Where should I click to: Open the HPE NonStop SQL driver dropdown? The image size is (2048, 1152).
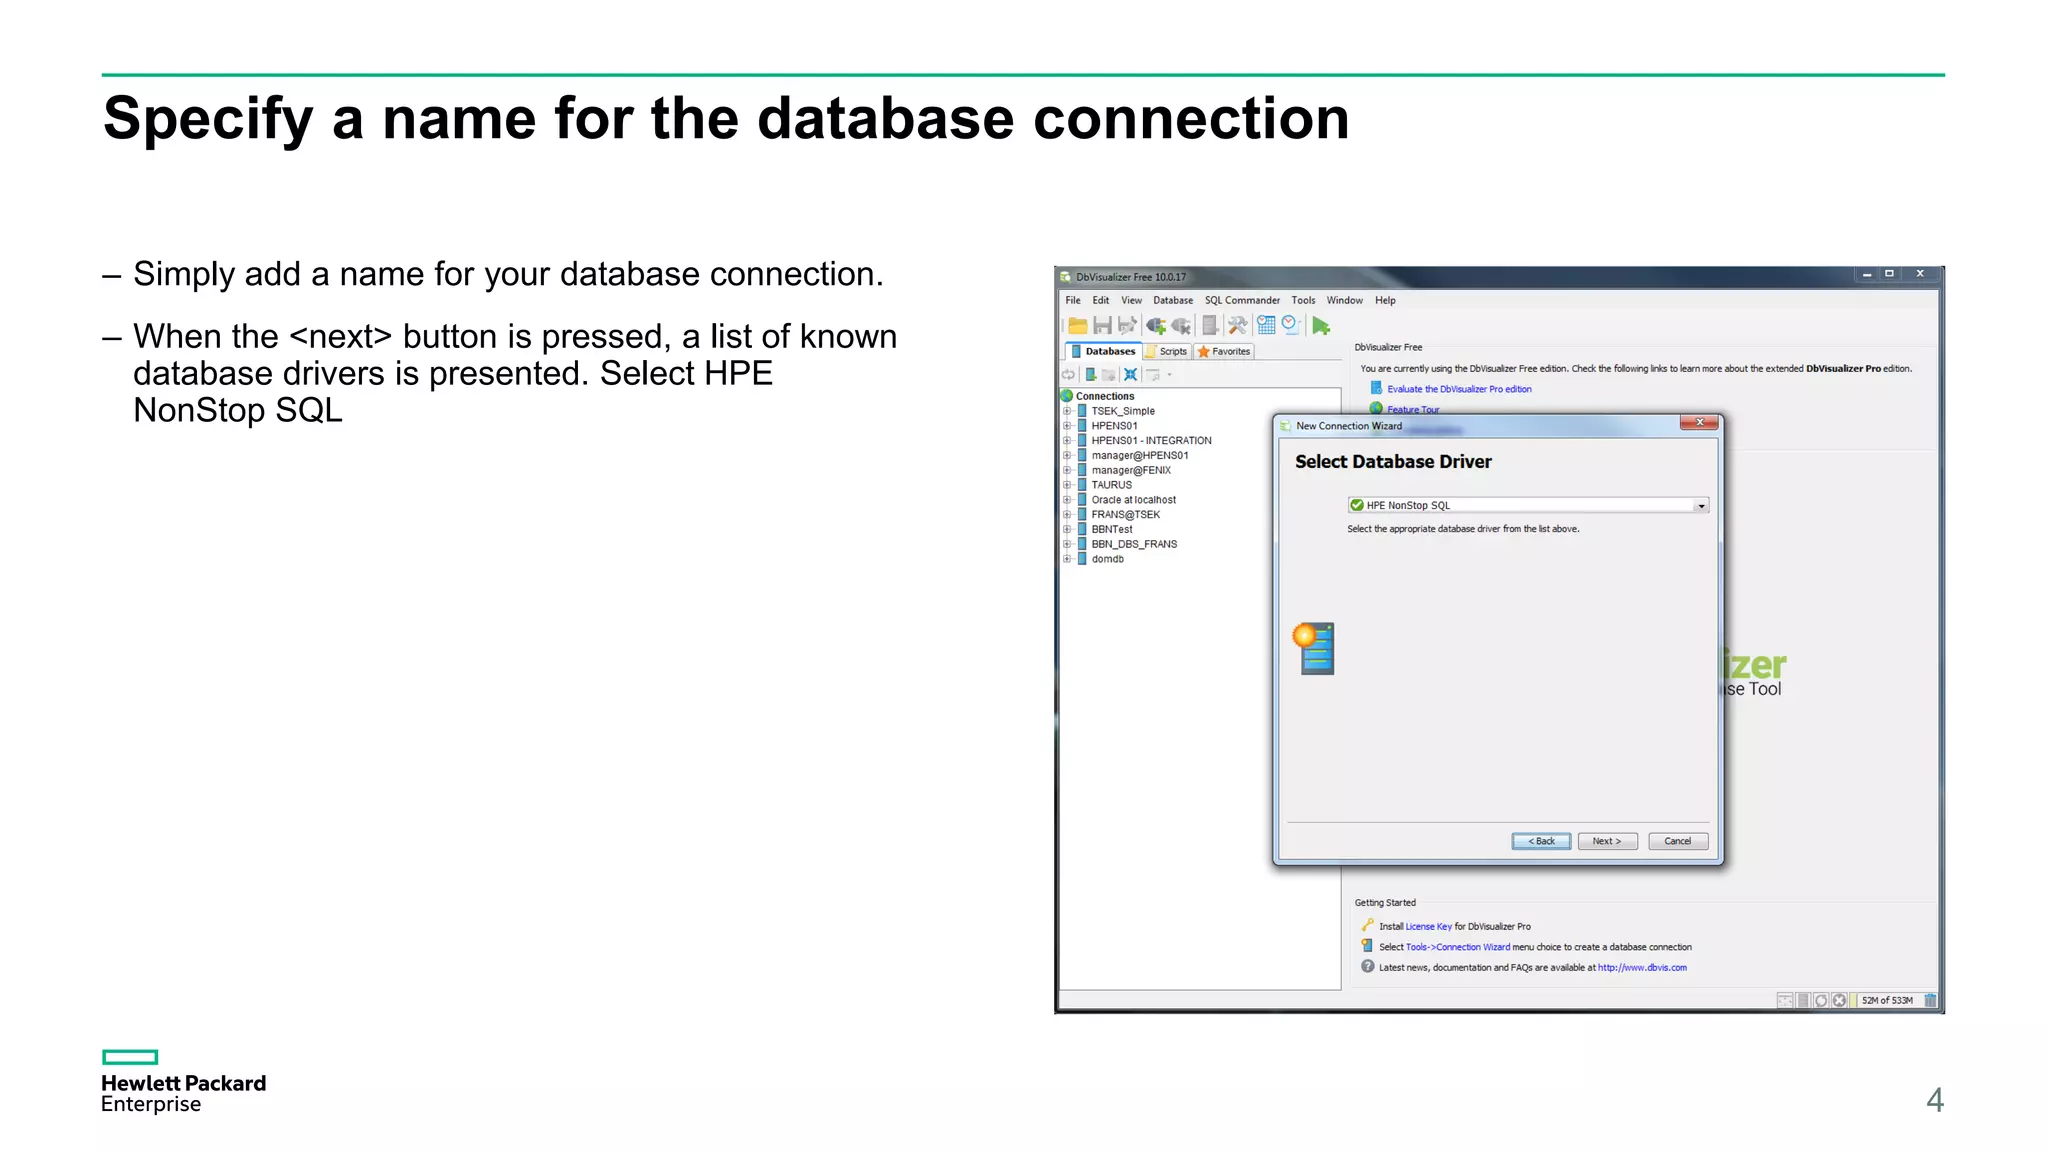(1700, 506)
